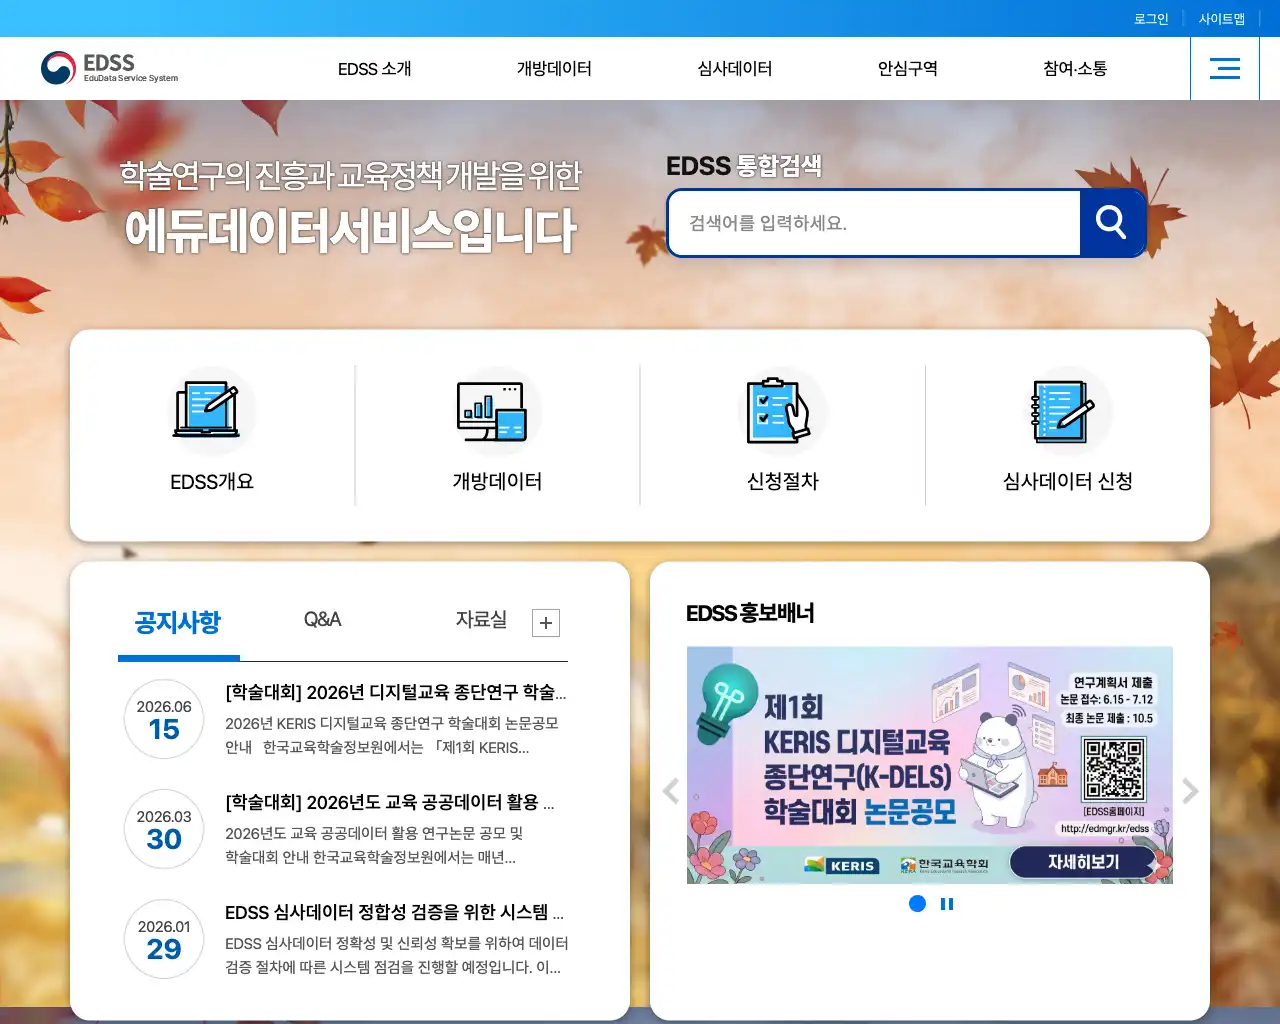Open the 사이트맵 link
Screen dimensions: 1280x1024
pyautogui.click(x=1222, y=19)
